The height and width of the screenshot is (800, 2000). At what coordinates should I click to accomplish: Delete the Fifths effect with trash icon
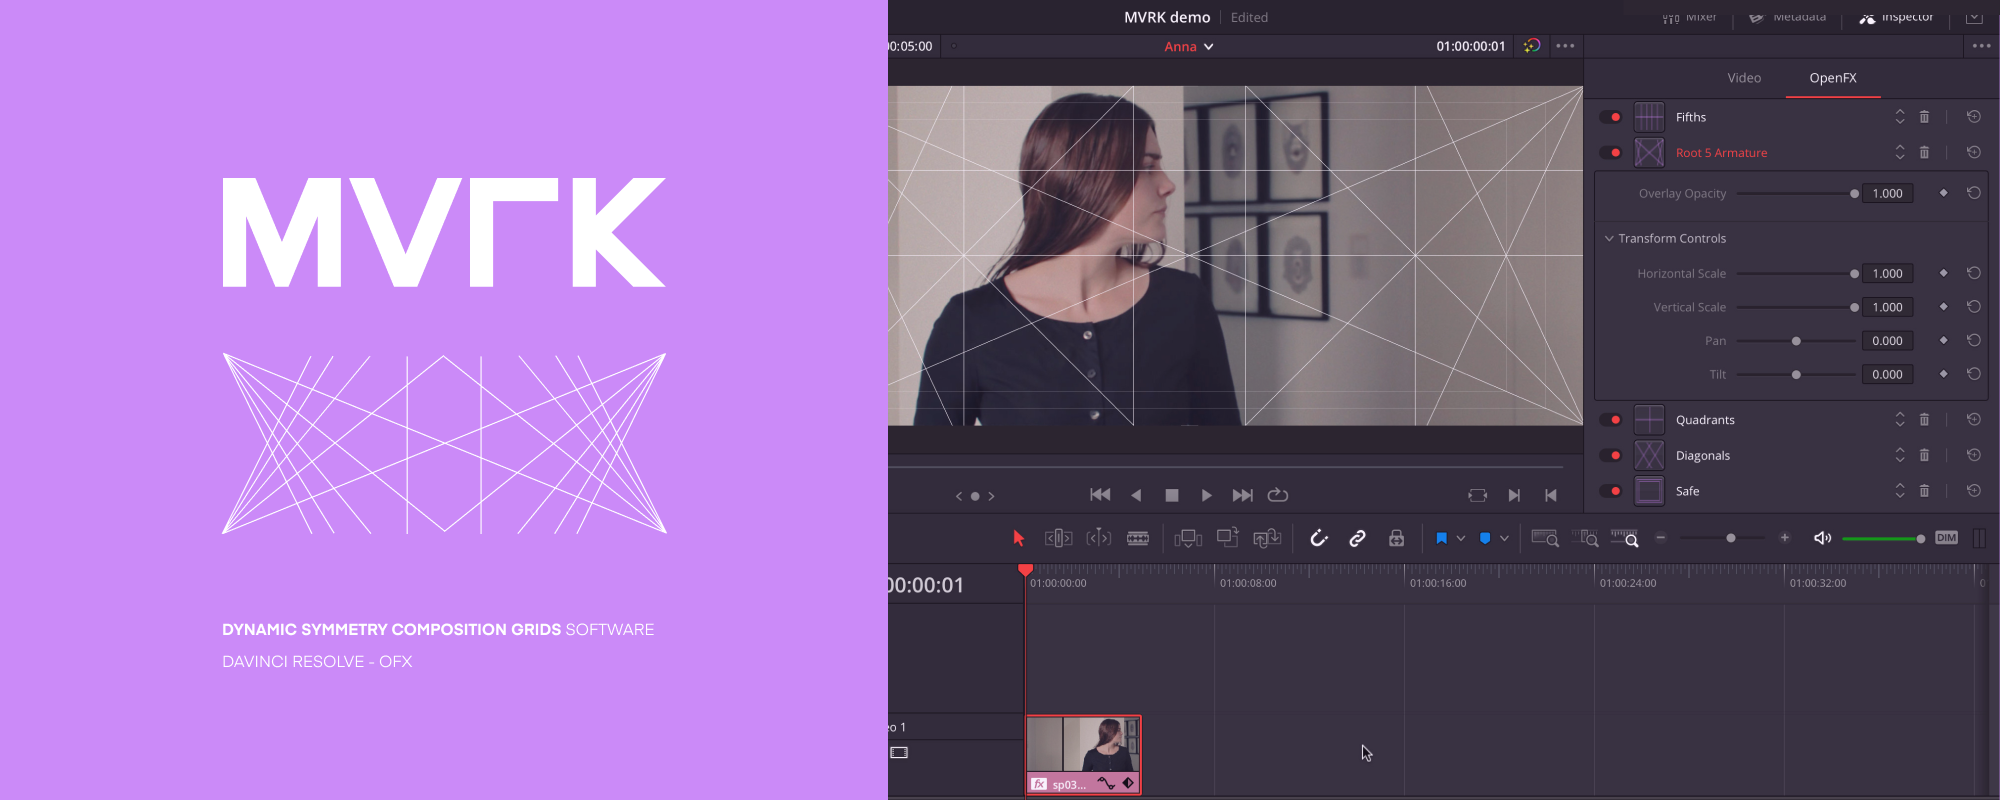tap(1924, 117)
